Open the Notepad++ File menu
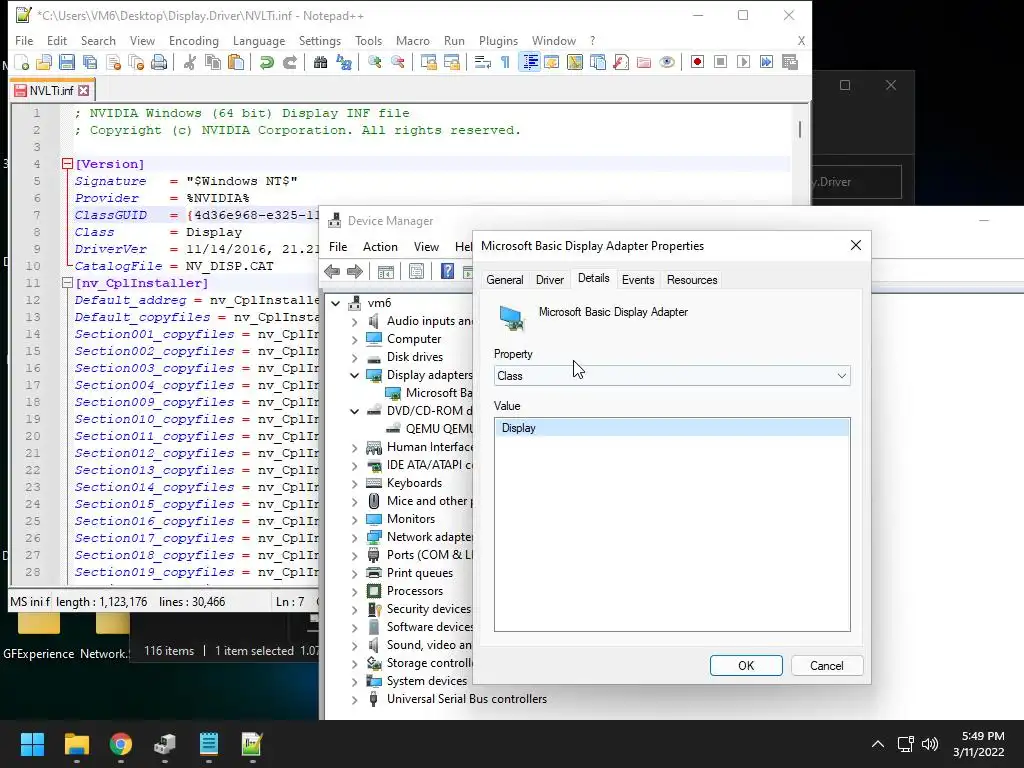 [x=24, y=40]
